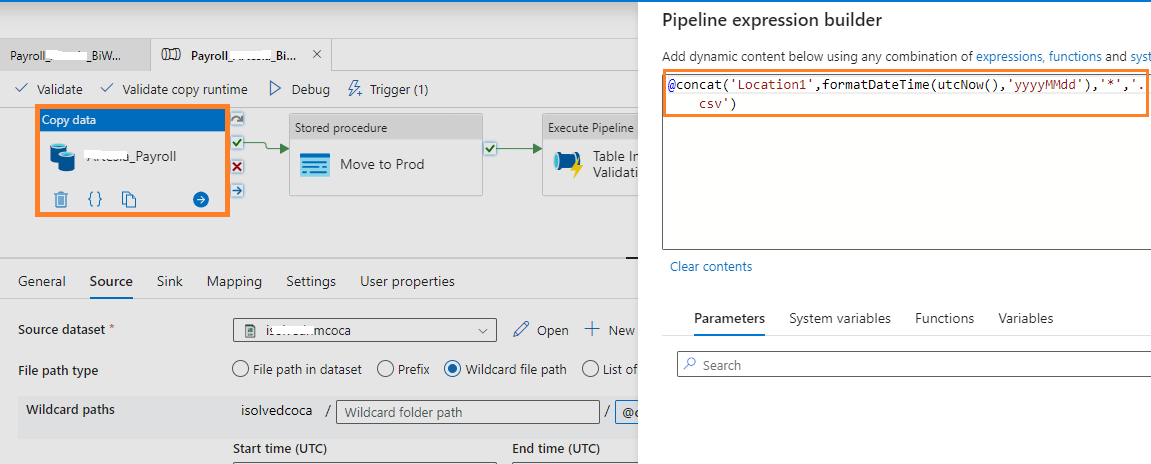Select the File path in dataset option
The height and width of the screenshot is (464, 1151).
coord(240,369)
